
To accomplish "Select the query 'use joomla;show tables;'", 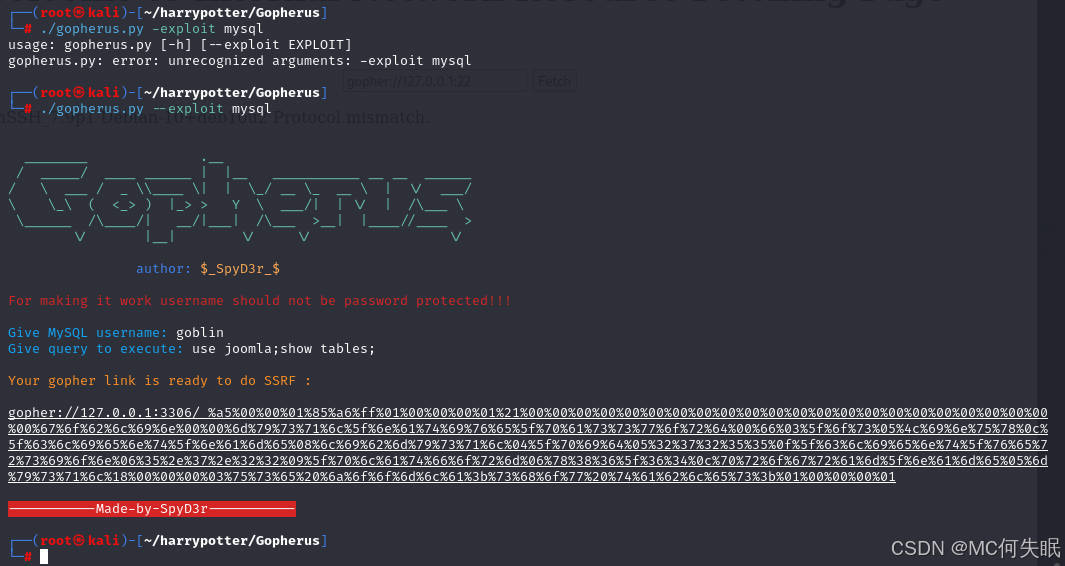I will (283, 349).
